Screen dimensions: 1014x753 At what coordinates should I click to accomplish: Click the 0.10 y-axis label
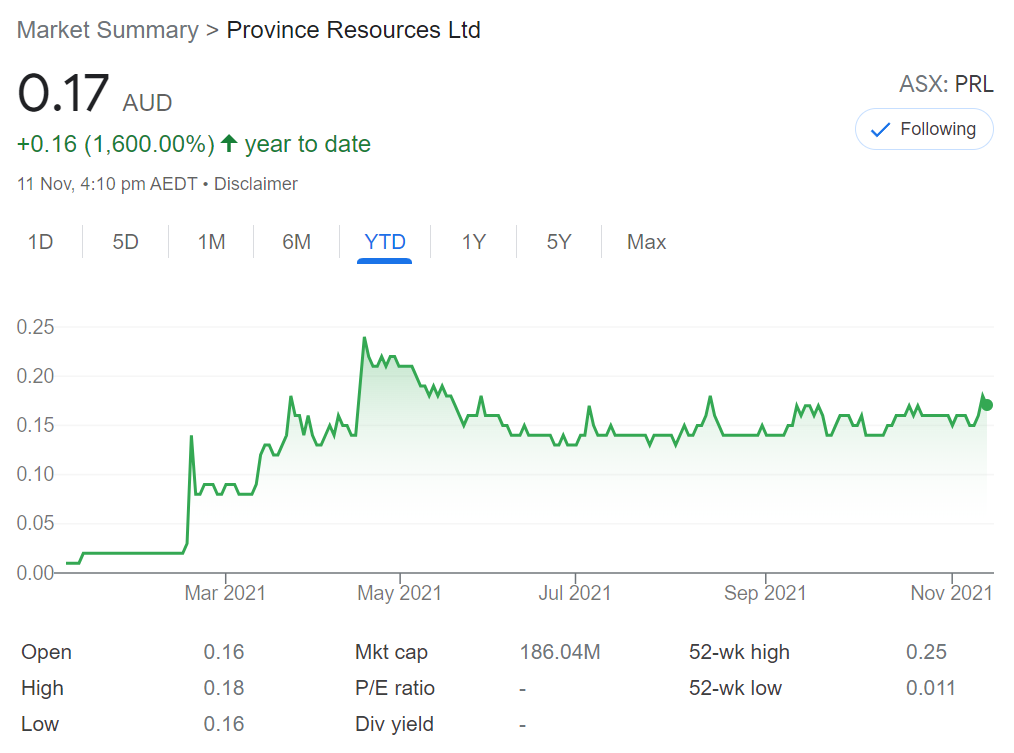click(x=36, y=474)
